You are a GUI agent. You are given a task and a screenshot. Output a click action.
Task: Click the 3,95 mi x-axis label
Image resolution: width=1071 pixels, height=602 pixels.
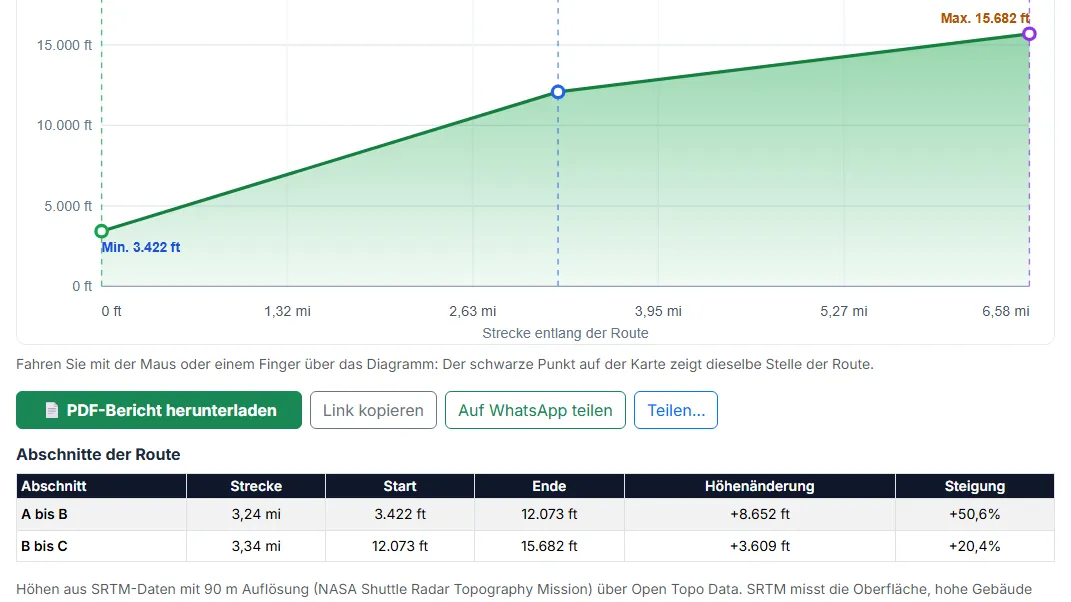click(x=658, y=311)
